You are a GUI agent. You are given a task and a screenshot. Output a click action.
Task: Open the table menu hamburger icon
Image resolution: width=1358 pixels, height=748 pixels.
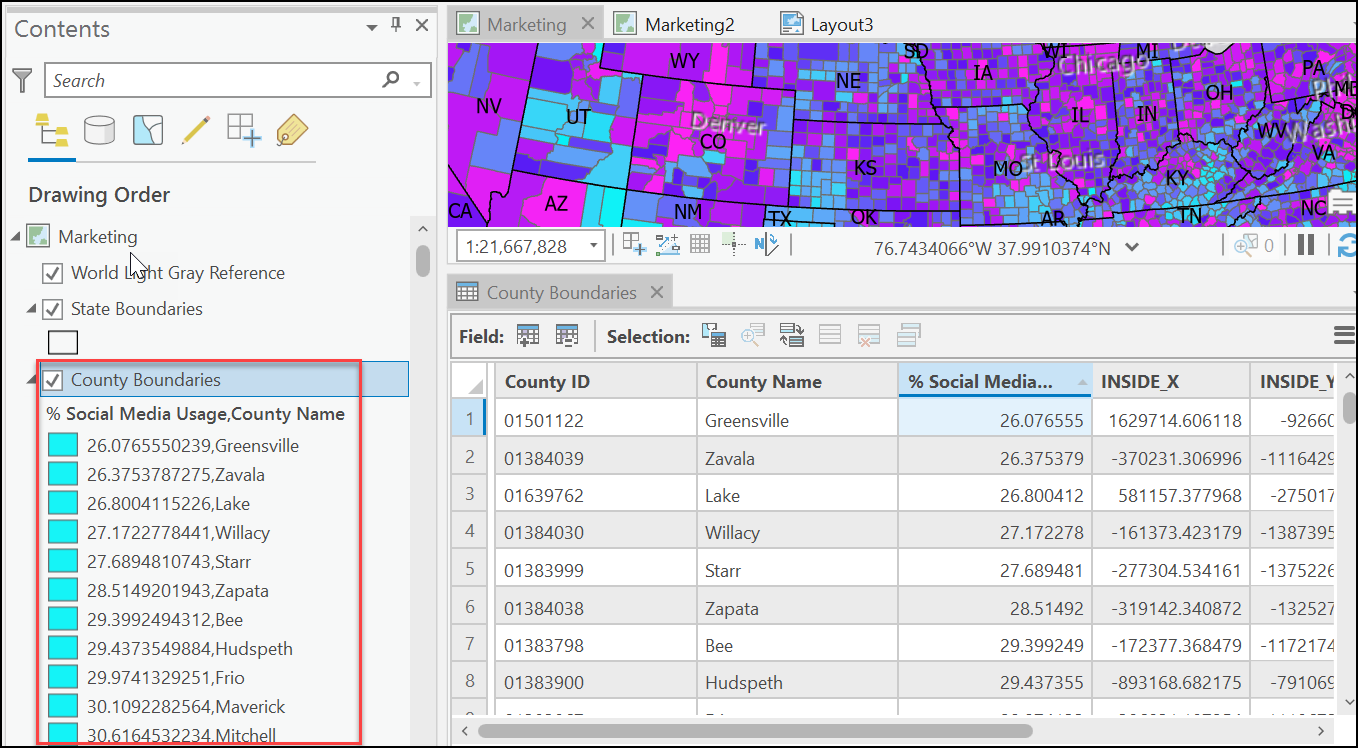(x=1346, y=335)
